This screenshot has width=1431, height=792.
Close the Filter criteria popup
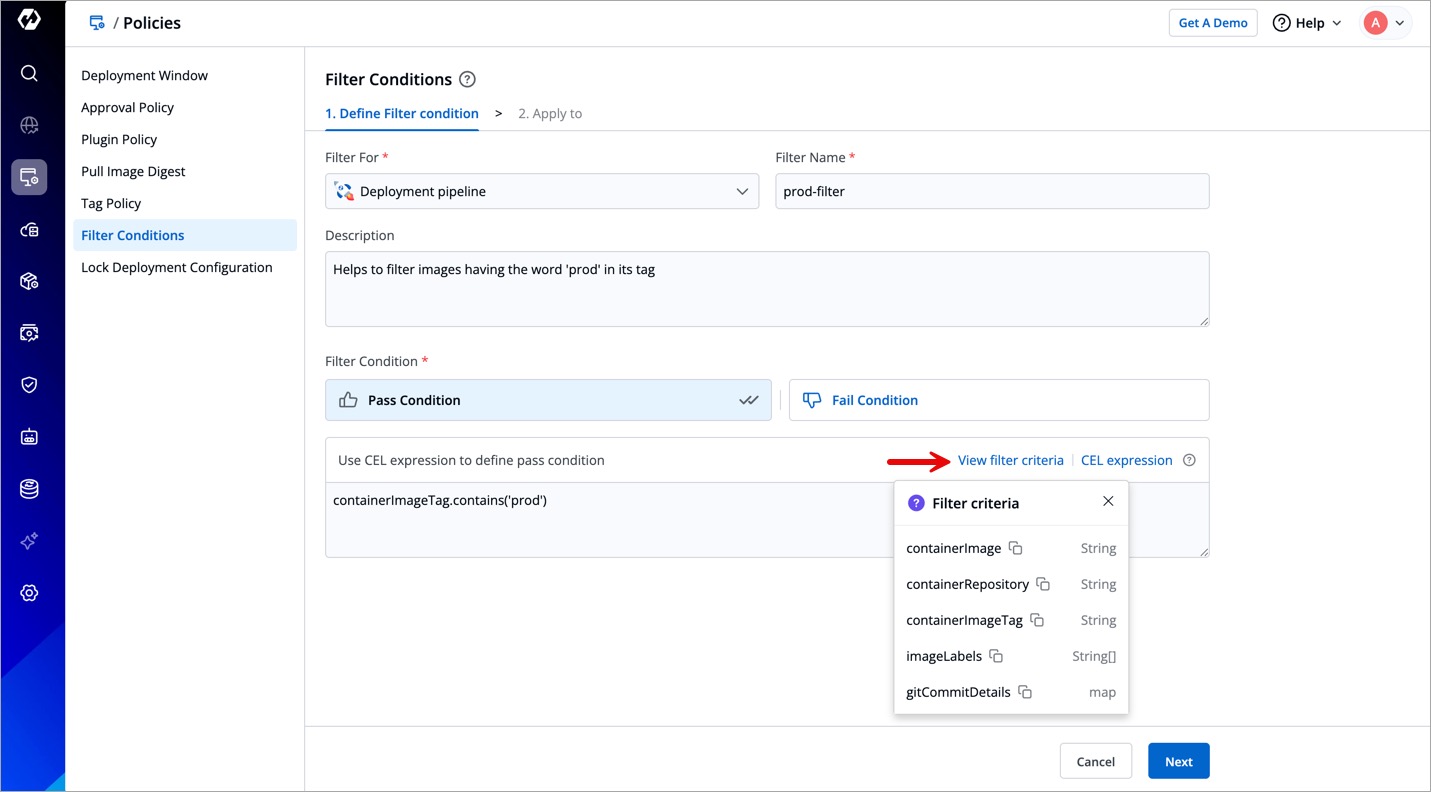(1108, 501)
